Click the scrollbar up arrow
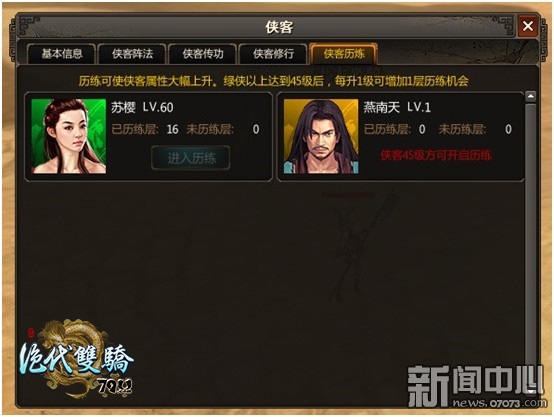Image resolution: width=554 pixels, height=417 pixels. (531, 96)
